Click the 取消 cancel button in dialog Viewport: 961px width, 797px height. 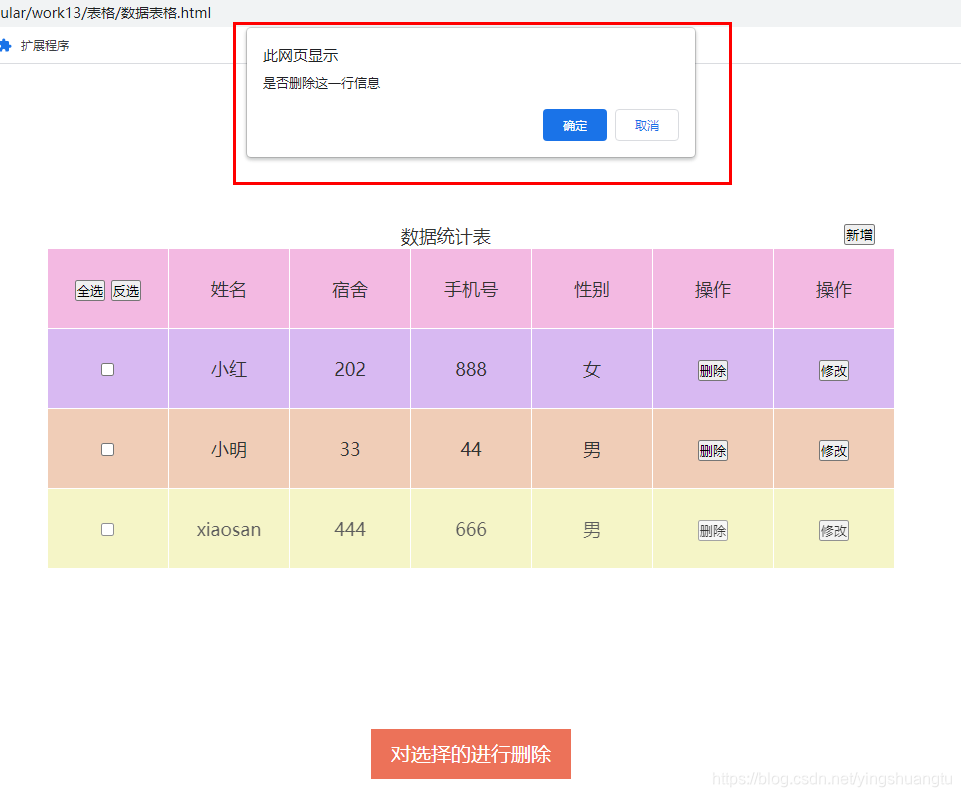(647, 125)
